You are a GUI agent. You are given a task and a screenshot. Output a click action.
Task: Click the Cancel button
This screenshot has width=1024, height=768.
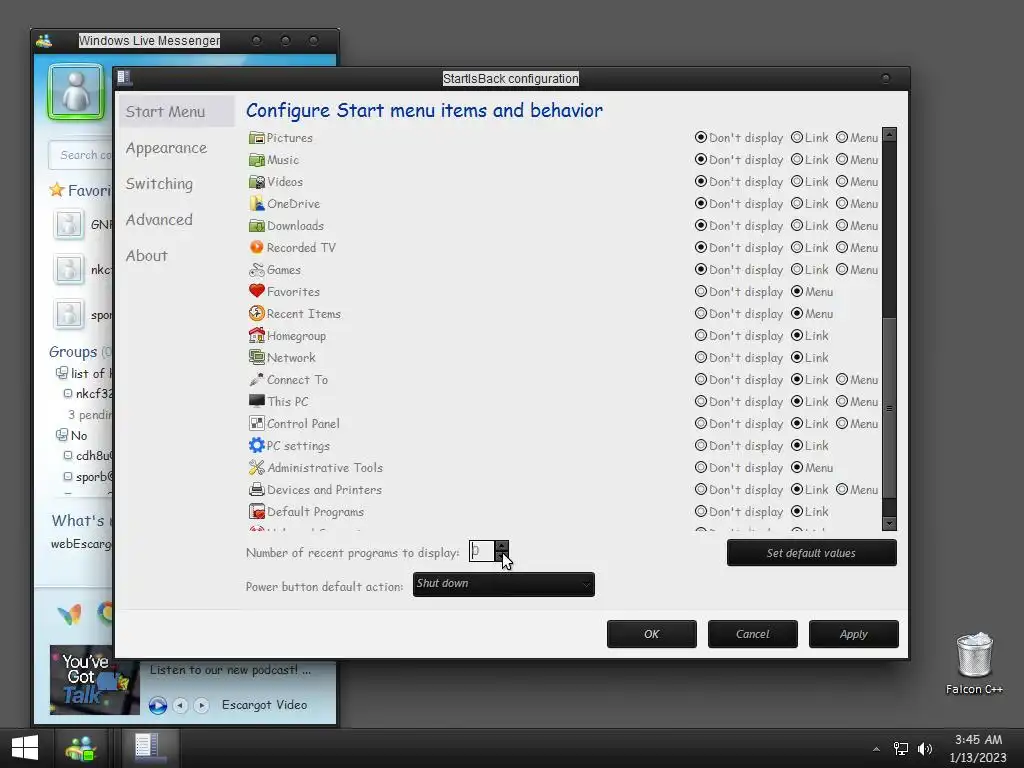(752, 634)
